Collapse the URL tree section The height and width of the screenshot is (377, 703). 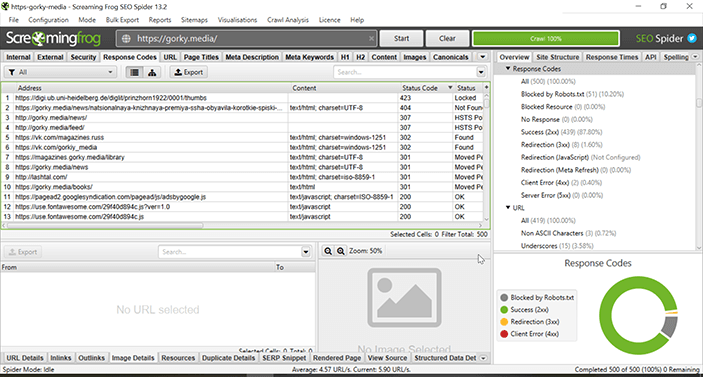508,208
